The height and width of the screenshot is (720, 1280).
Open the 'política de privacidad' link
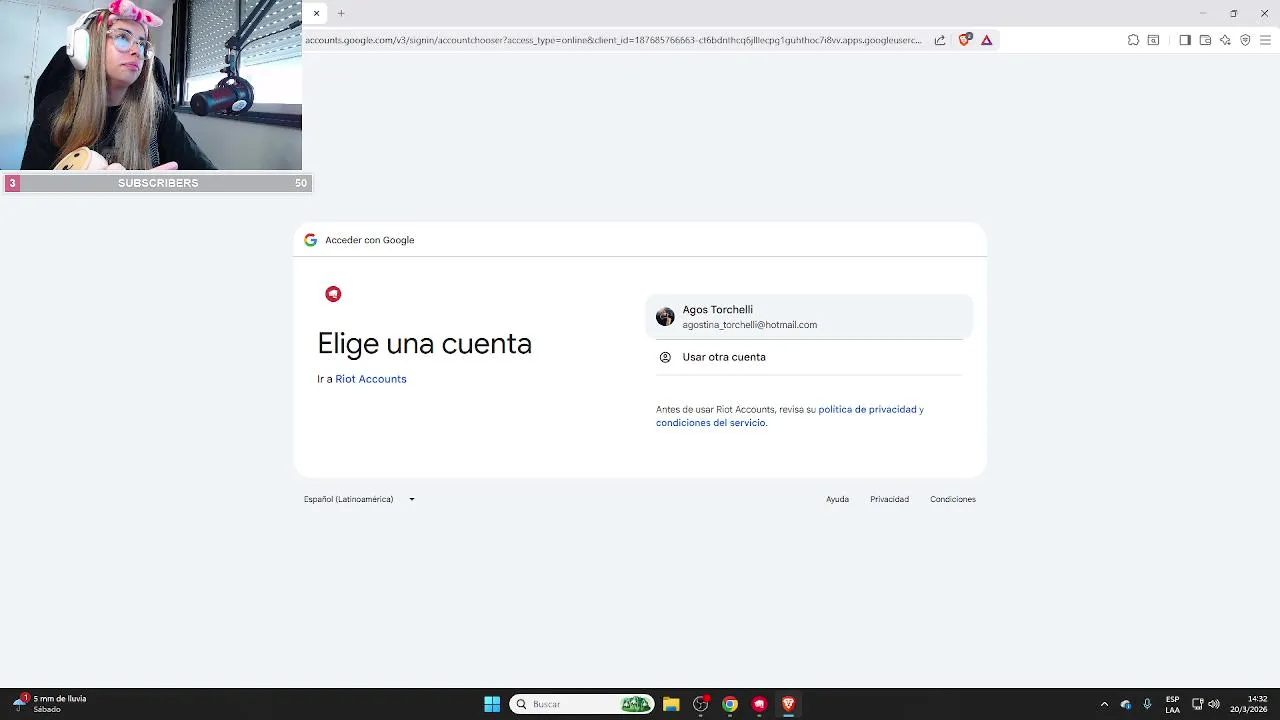coord(867,409)
